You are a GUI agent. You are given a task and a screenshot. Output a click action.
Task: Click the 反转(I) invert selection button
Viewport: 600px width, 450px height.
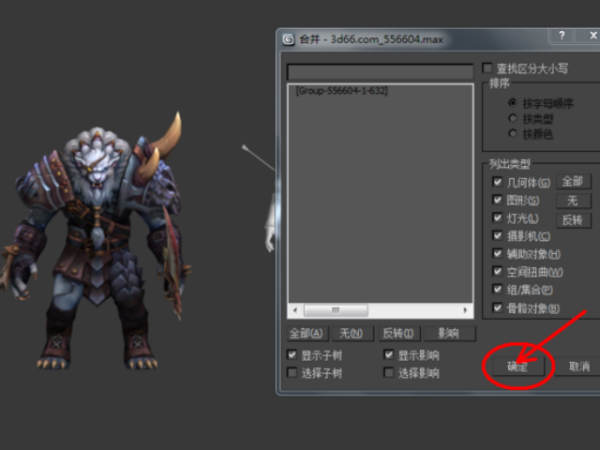pyautogui.click(x=399, y=333)
